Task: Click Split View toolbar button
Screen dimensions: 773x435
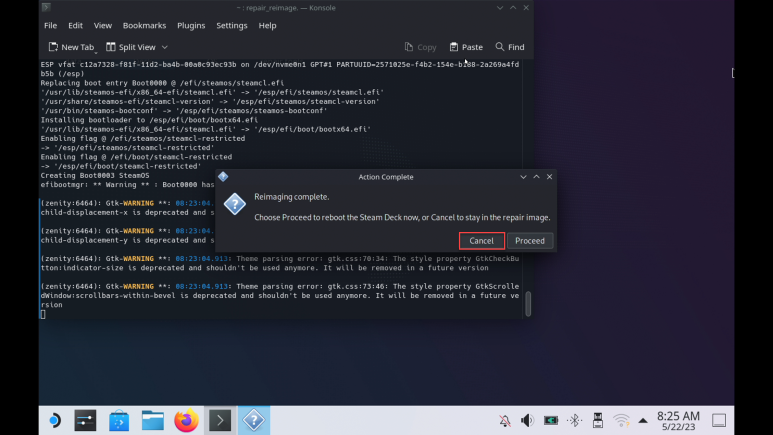Action: (131, 47)
